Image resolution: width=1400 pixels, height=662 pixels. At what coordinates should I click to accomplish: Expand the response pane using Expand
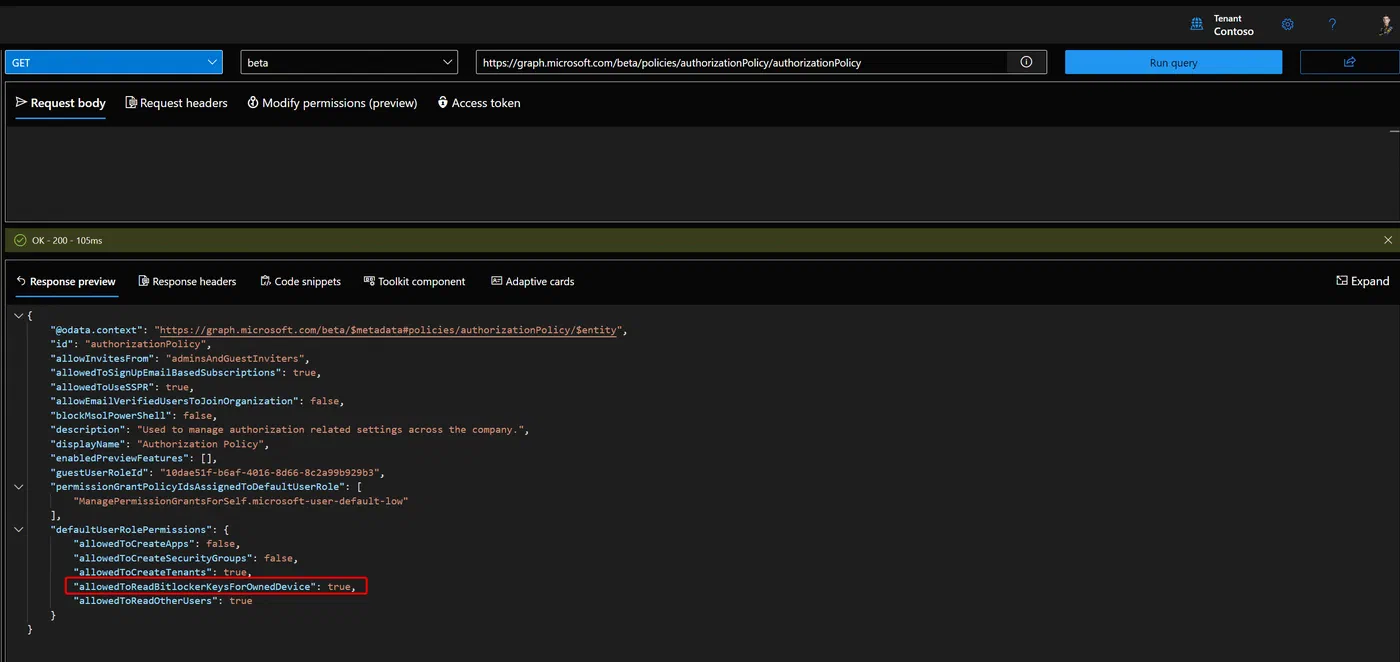tap(1362, 281)
